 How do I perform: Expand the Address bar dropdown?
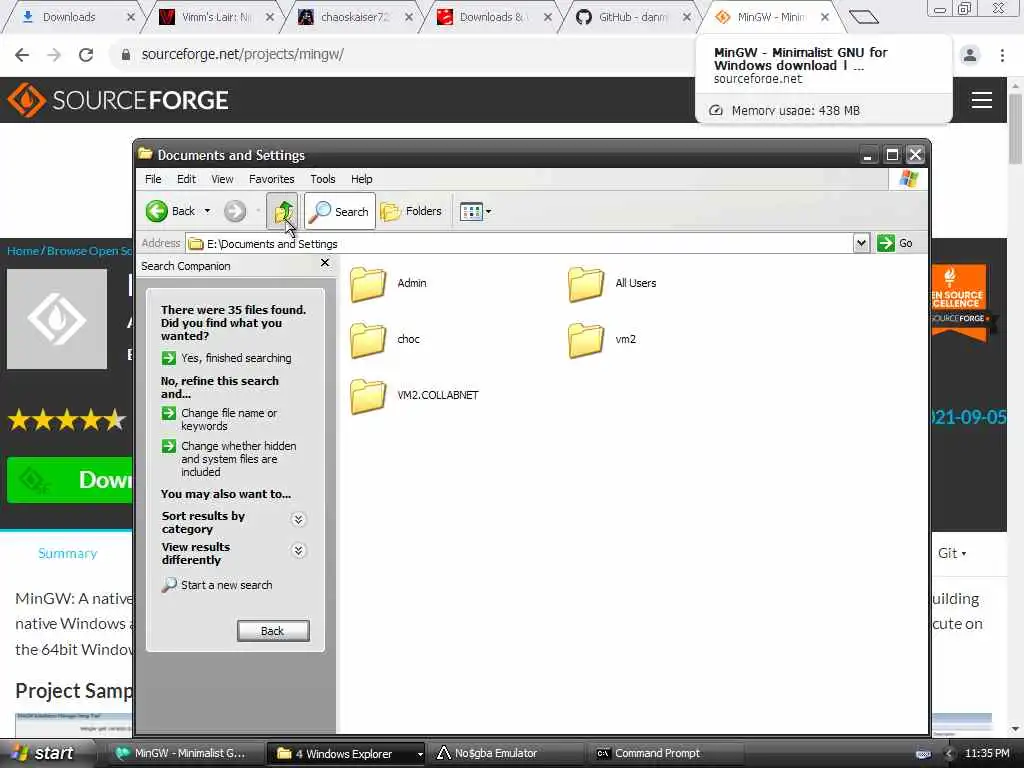(861, 243)
